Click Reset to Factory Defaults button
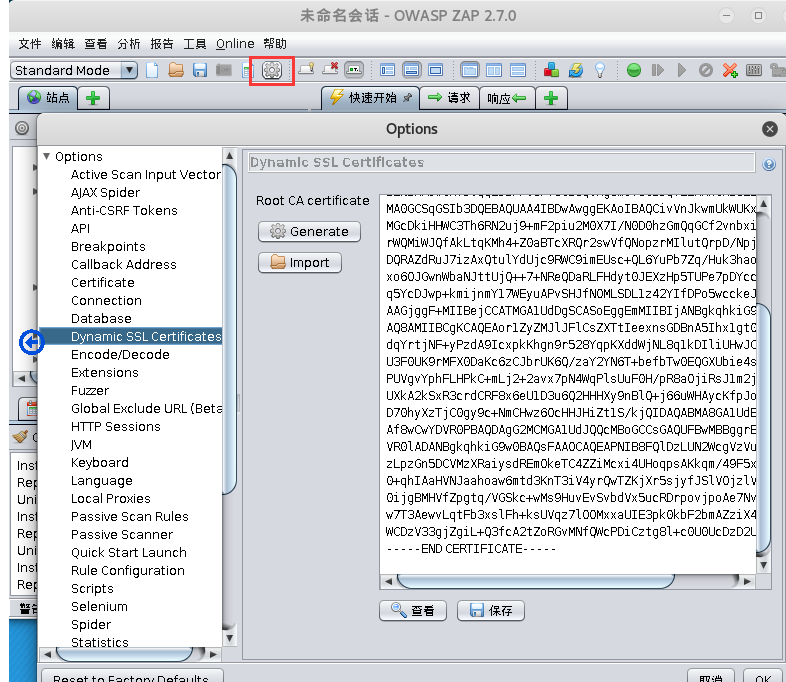The height and width of the screenshot is (682, 786). click(x=132, y=676)
